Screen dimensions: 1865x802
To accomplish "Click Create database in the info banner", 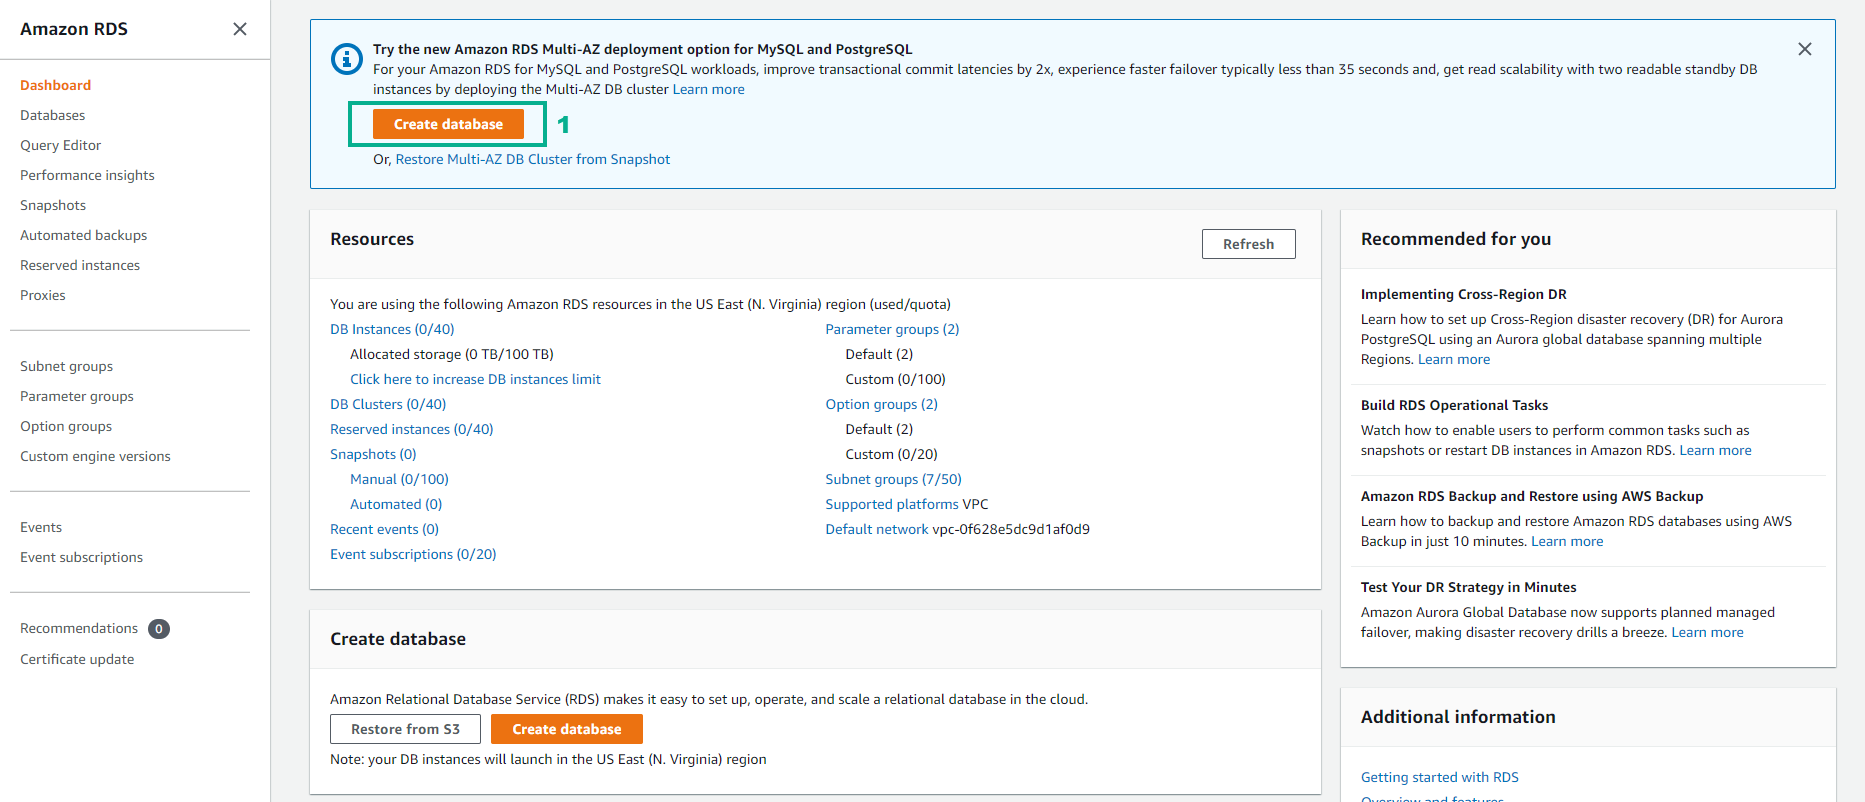I will (448, 124).
